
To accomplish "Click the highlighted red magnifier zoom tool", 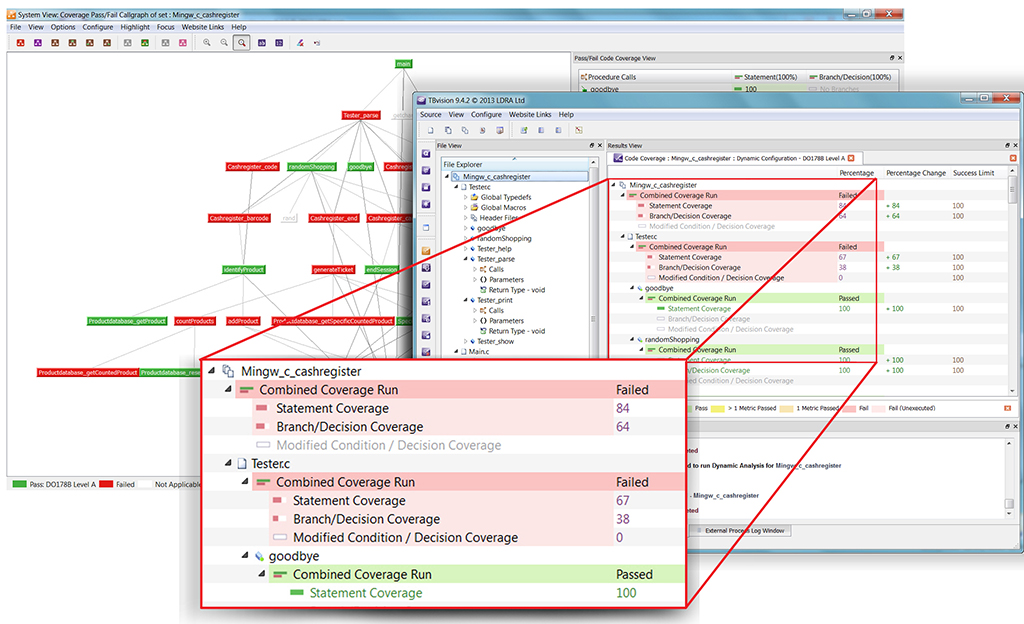I will coord(242,43).
